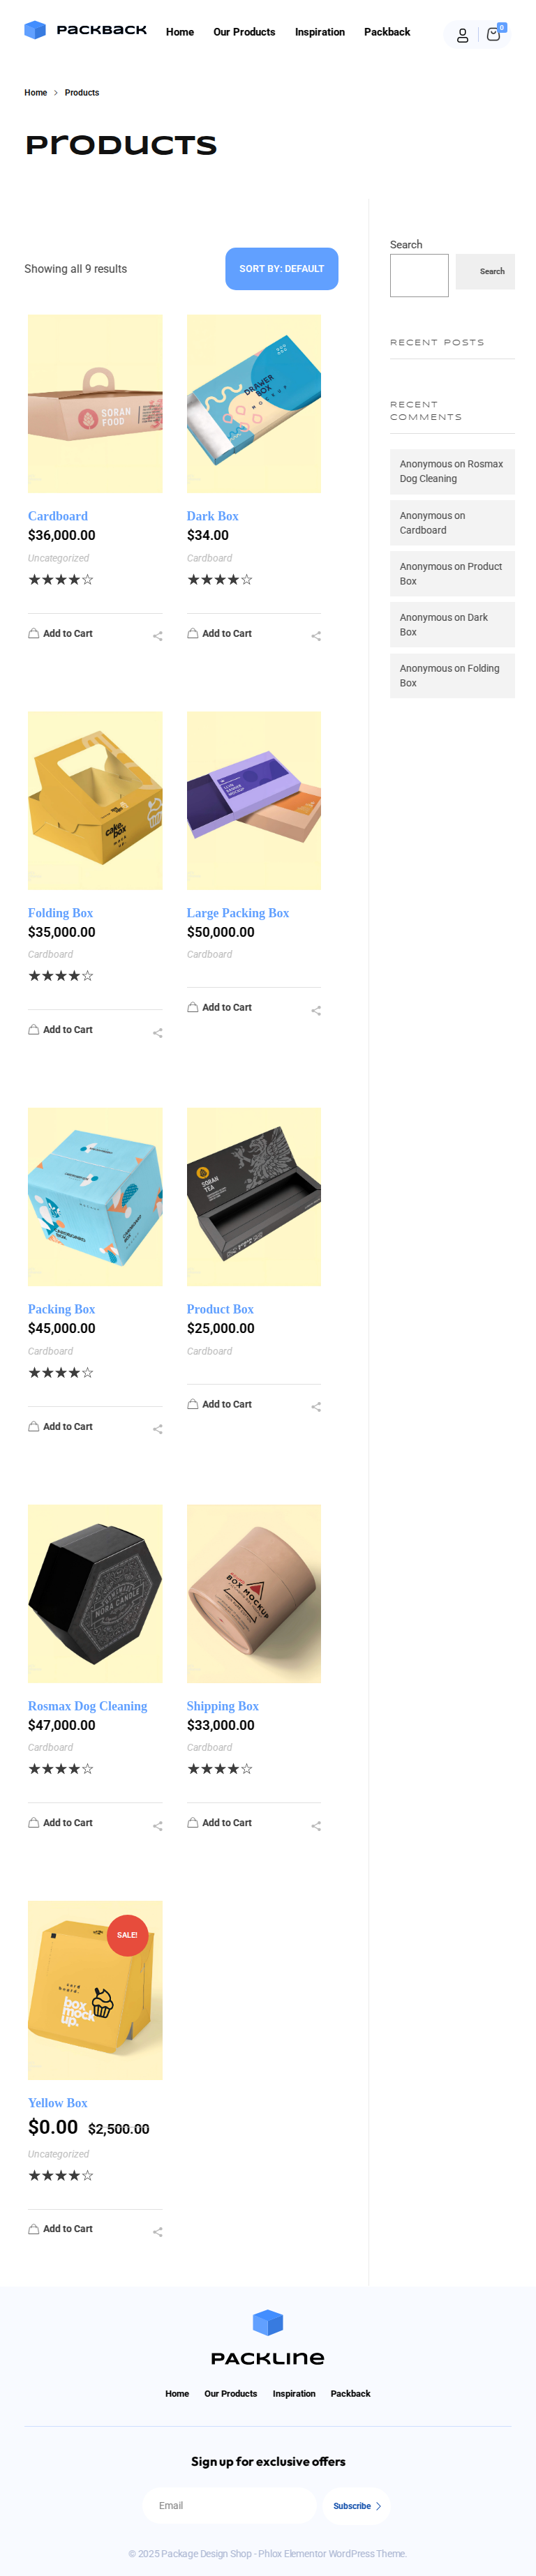The image size is (536, 2576).
Task: Share the Cardboard product
Action: click(x=157, y=636)
